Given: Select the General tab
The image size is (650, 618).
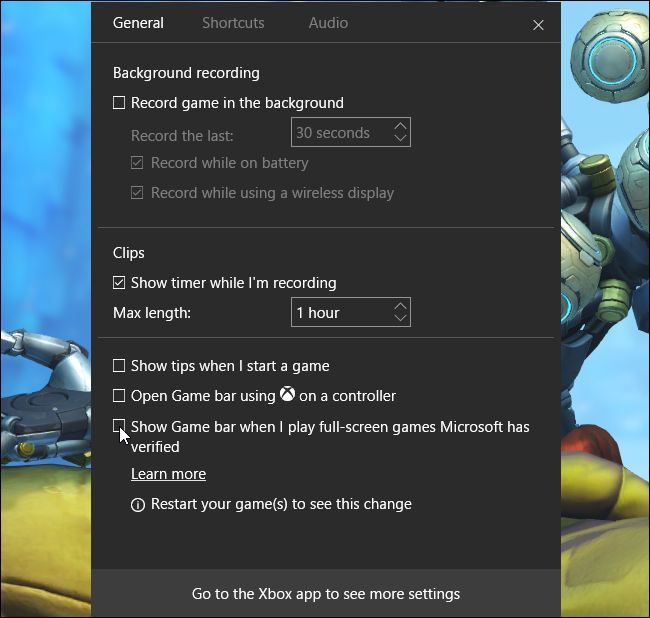Looking at the screenshot, I should coord(138,23).
